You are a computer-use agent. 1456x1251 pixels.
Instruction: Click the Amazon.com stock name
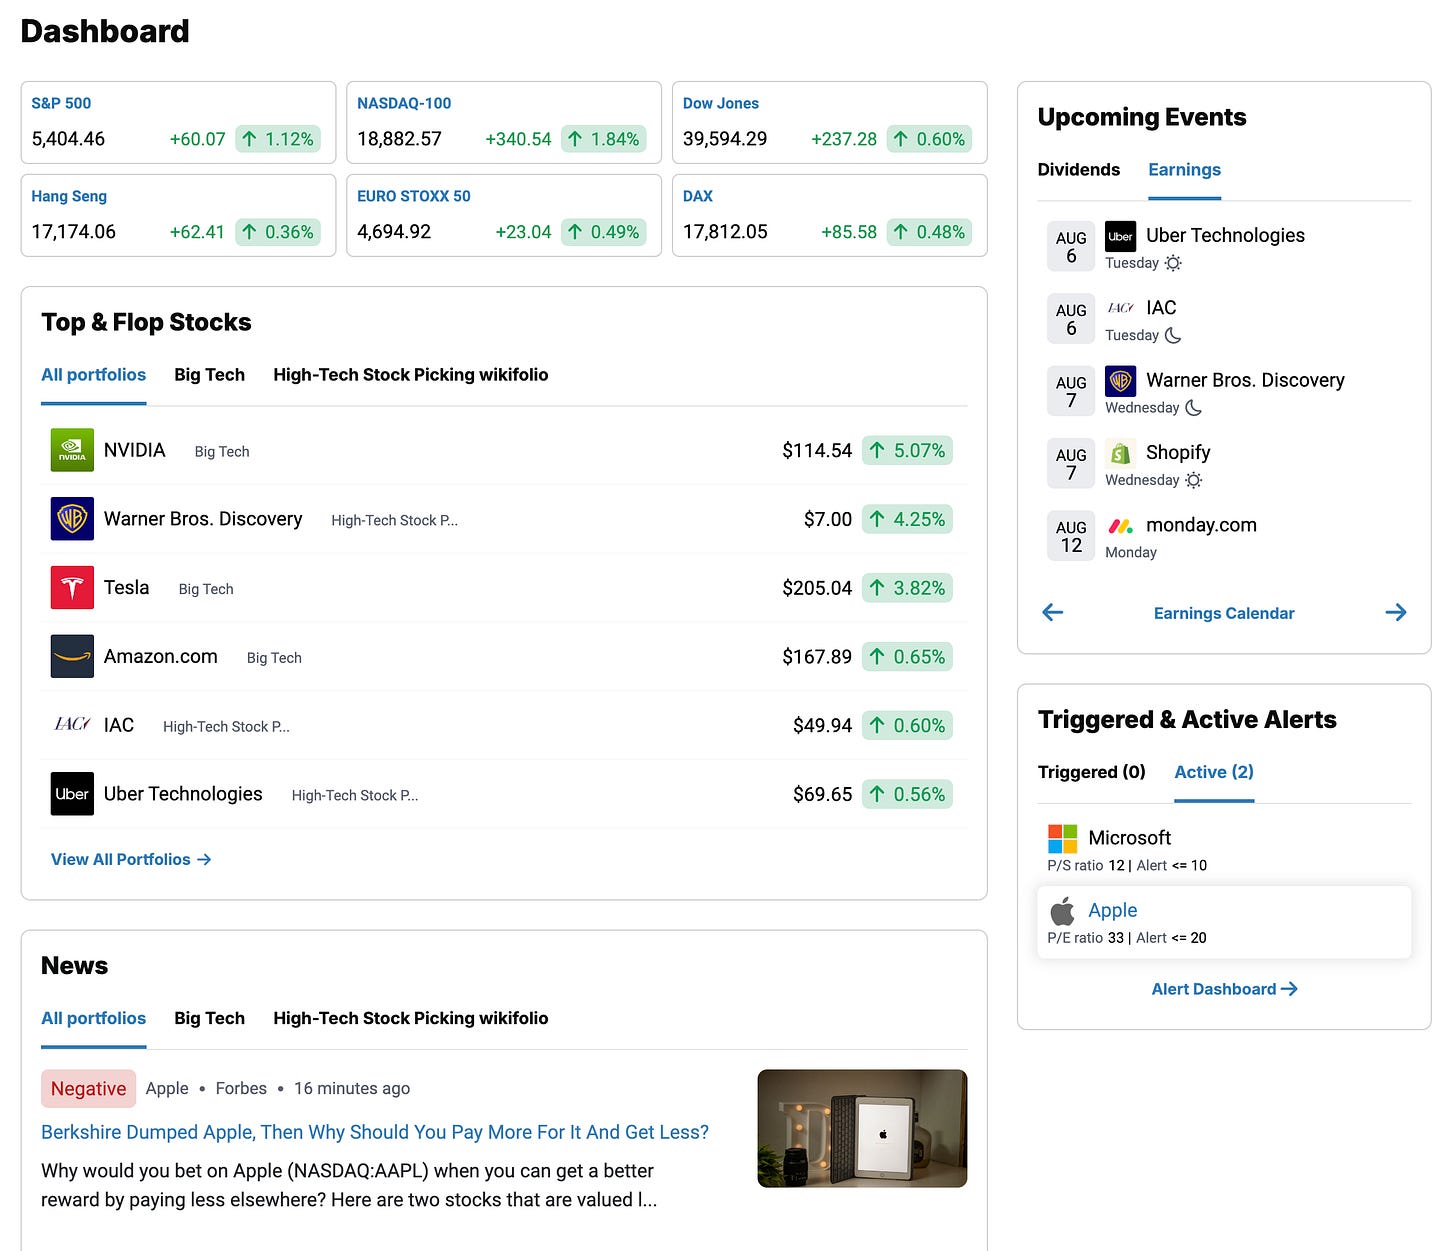(161, 656)
